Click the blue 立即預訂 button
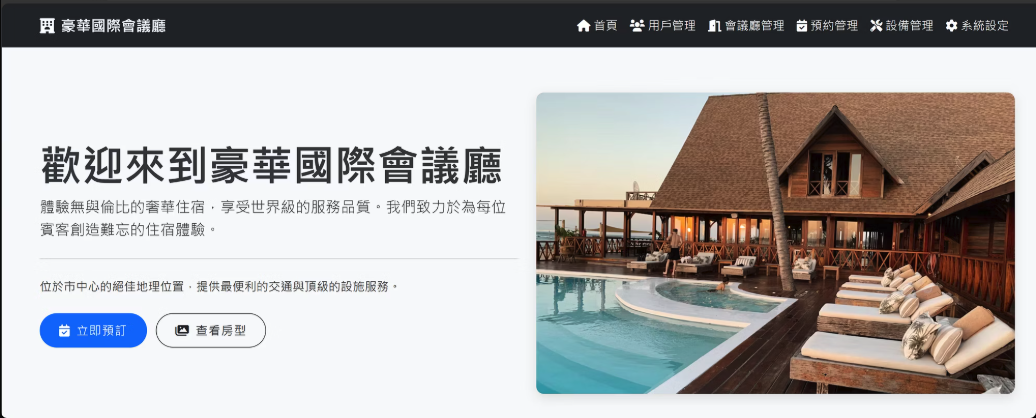The width and height of the screenshot is (1036, 418). tap(93, 330)
